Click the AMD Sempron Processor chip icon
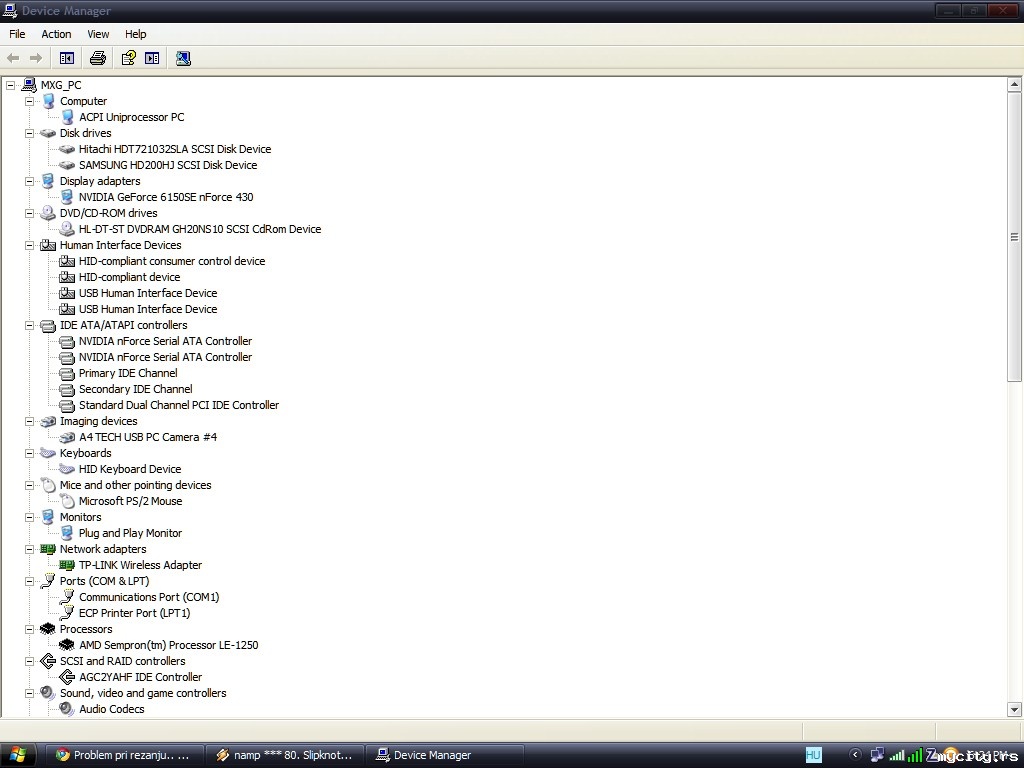This screenshot has height=768, width=1024. tap(67, 645)
